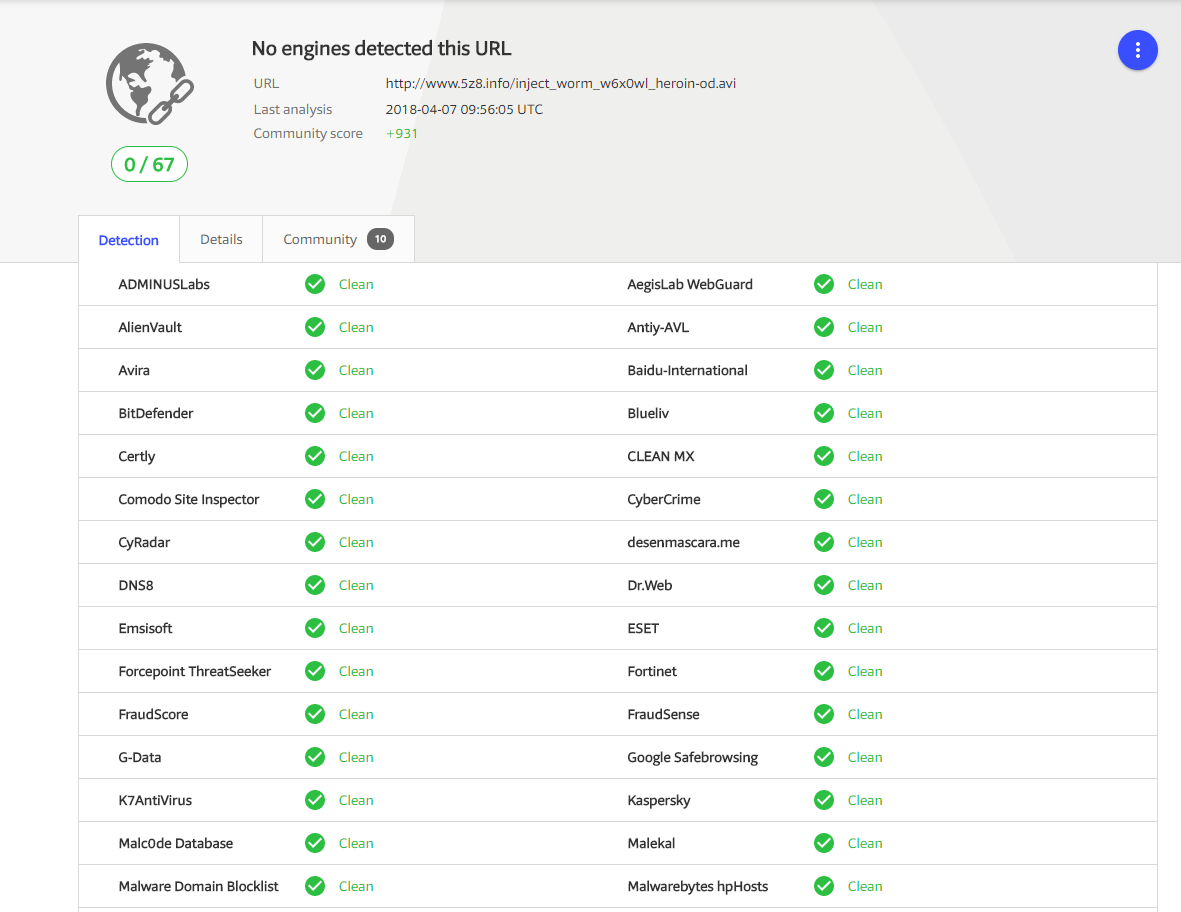Click the scanned URL text

coord(560,84)
